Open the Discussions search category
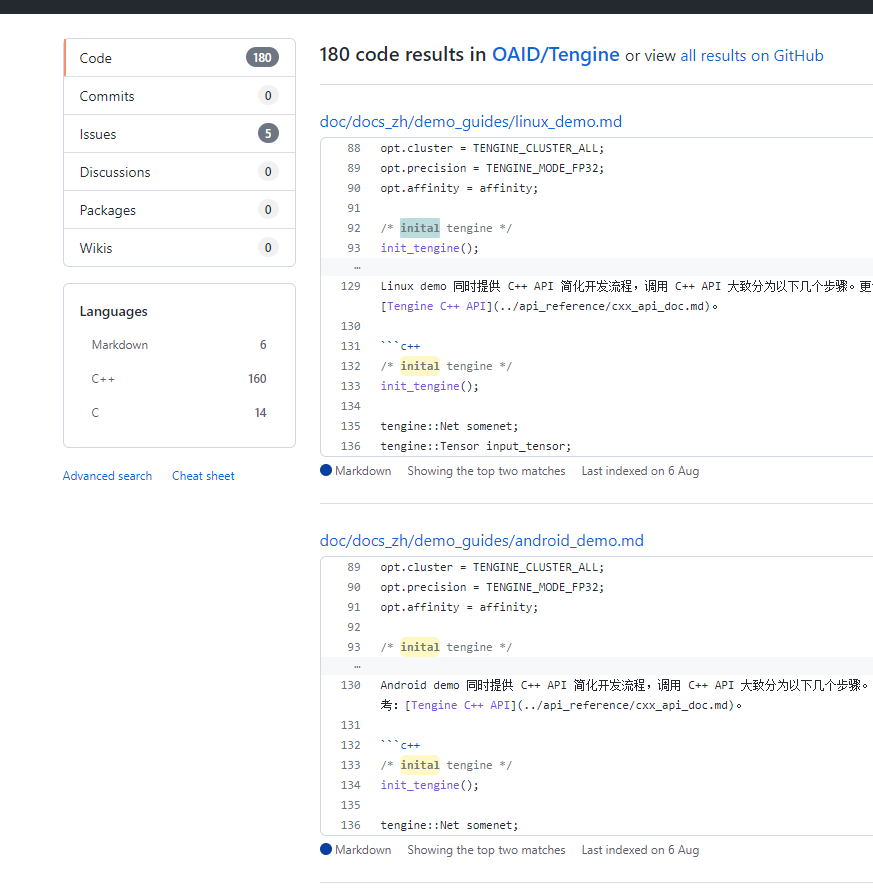 coord(180,172)
